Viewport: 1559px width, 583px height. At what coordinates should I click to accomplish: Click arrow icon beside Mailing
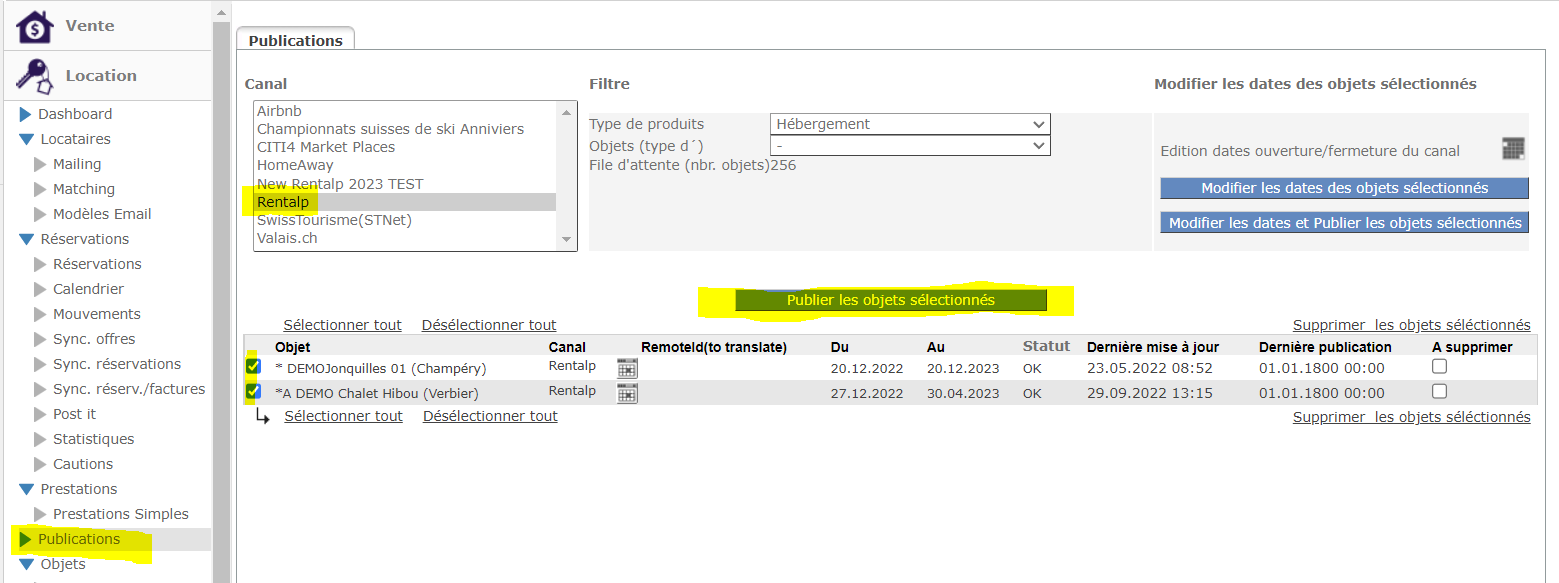click(41, 164)
